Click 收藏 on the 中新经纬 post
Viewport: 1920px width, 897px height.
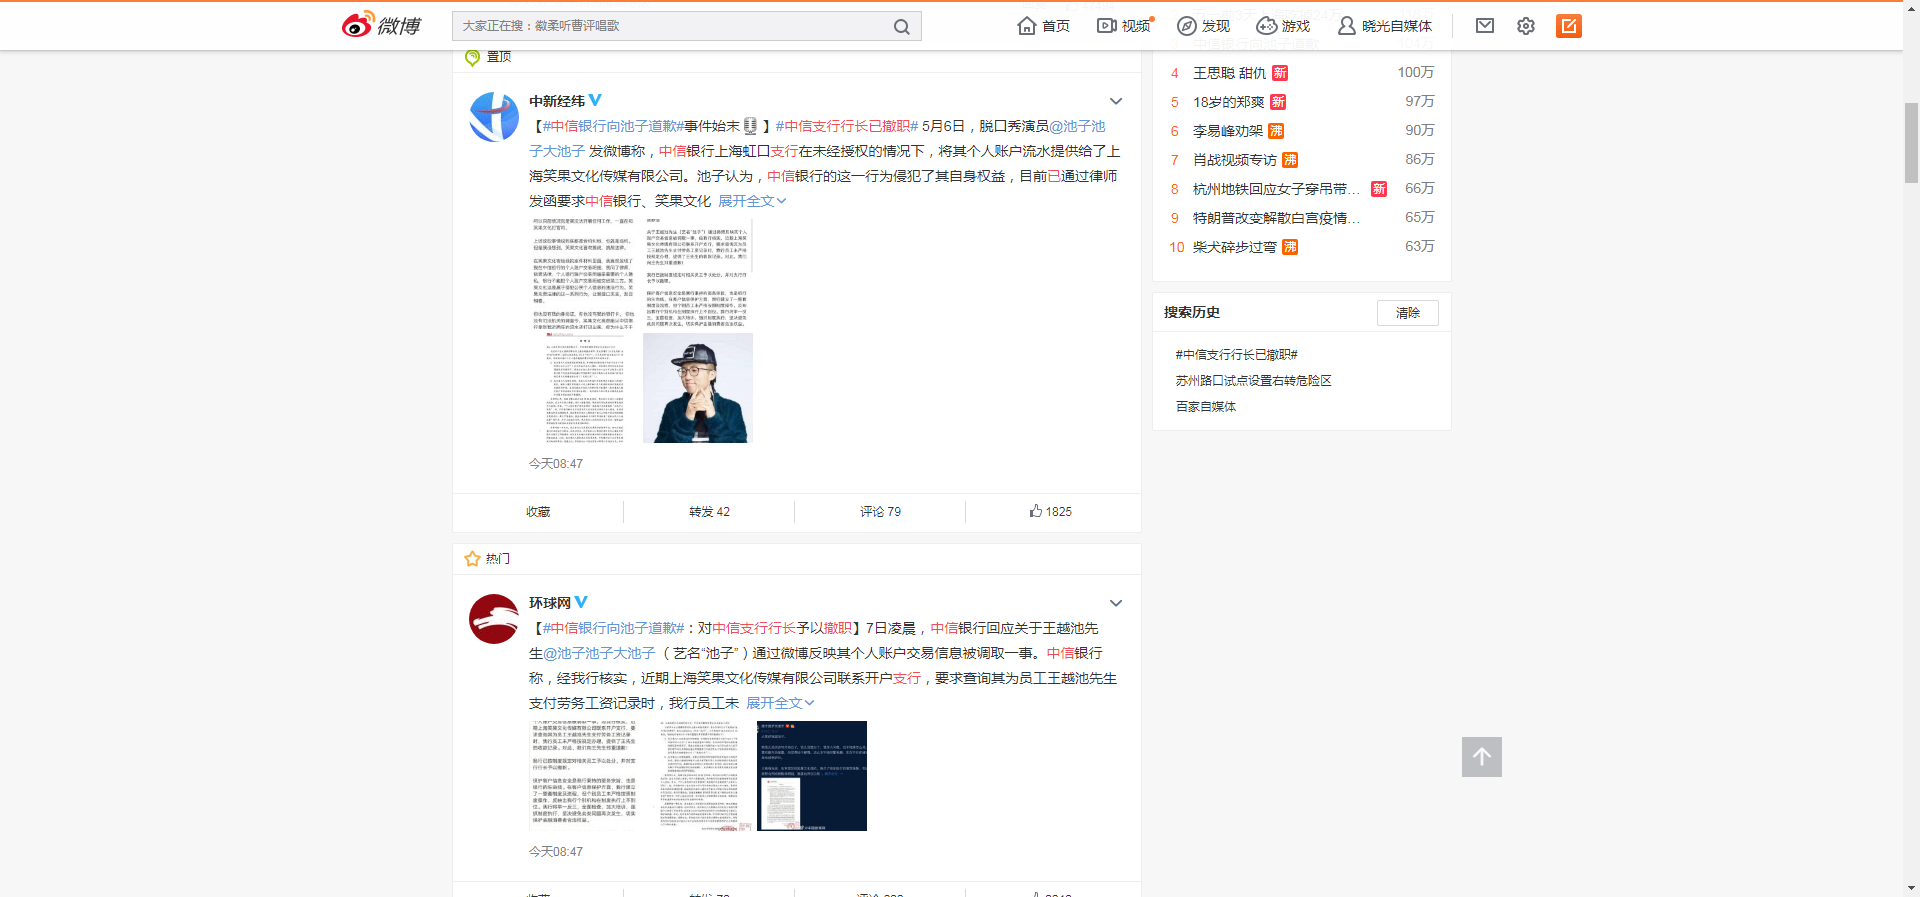click(x=538, y=512)
